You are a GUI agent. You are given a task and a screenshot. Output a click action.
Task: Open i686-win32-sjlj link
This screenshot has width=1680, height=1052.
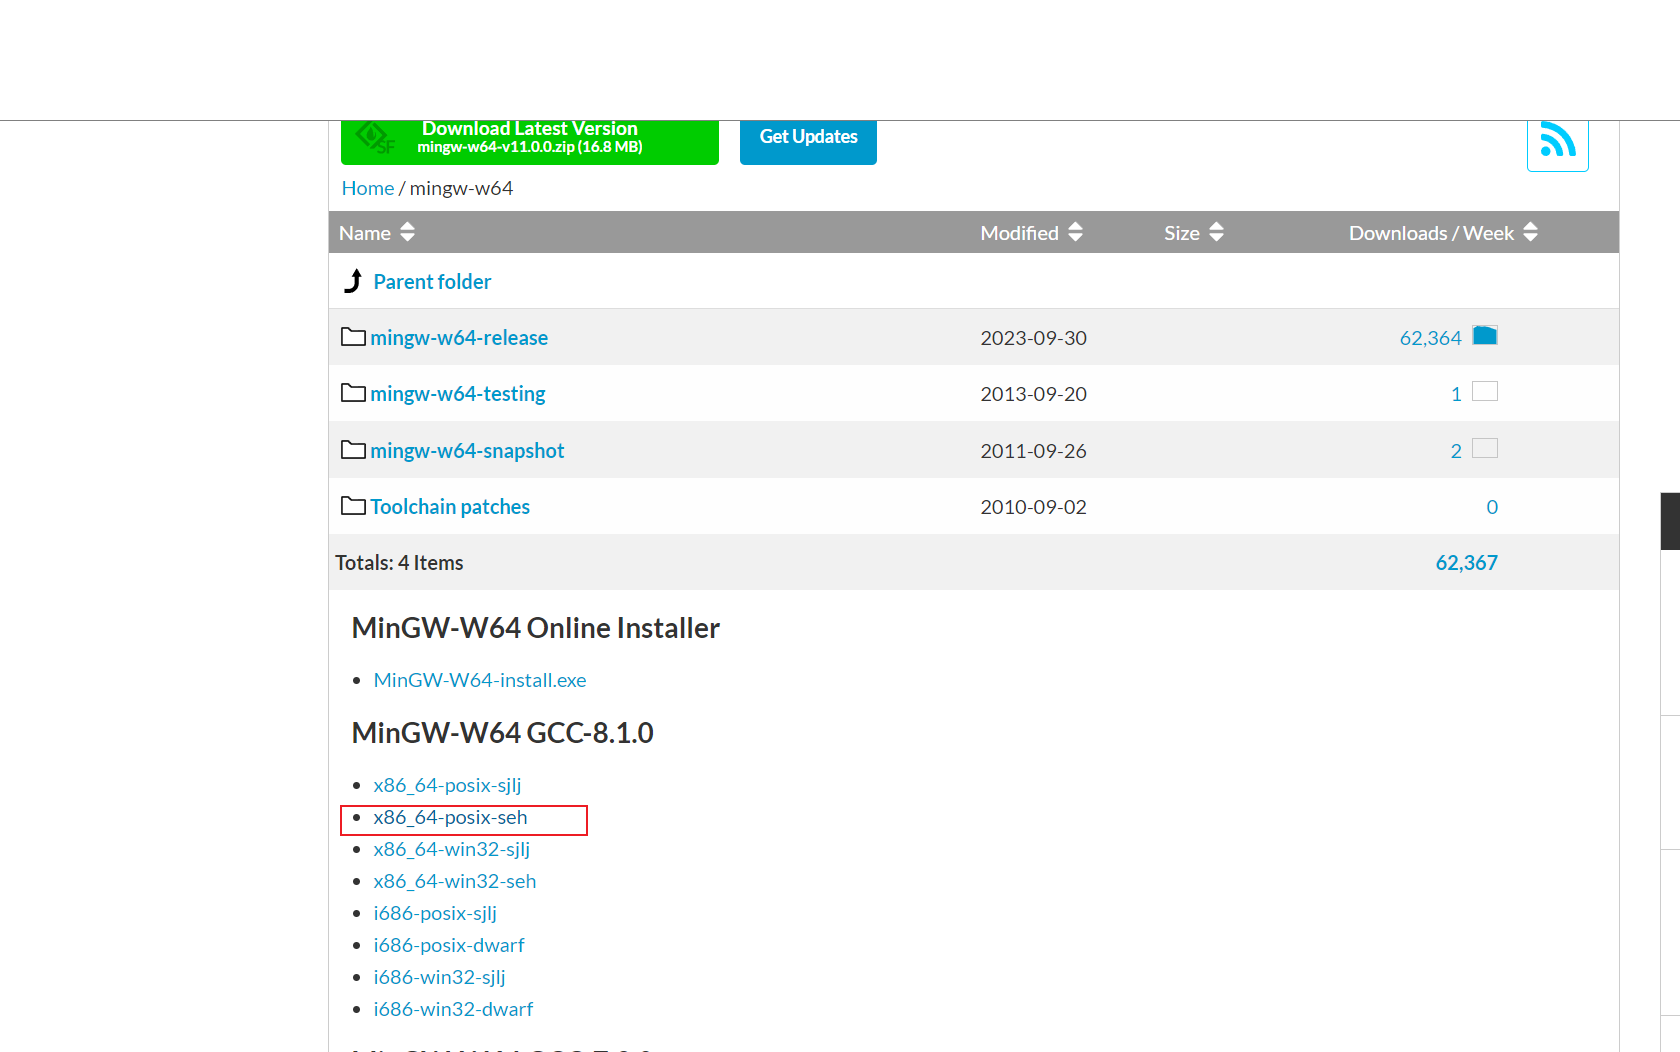pos(439,977)
